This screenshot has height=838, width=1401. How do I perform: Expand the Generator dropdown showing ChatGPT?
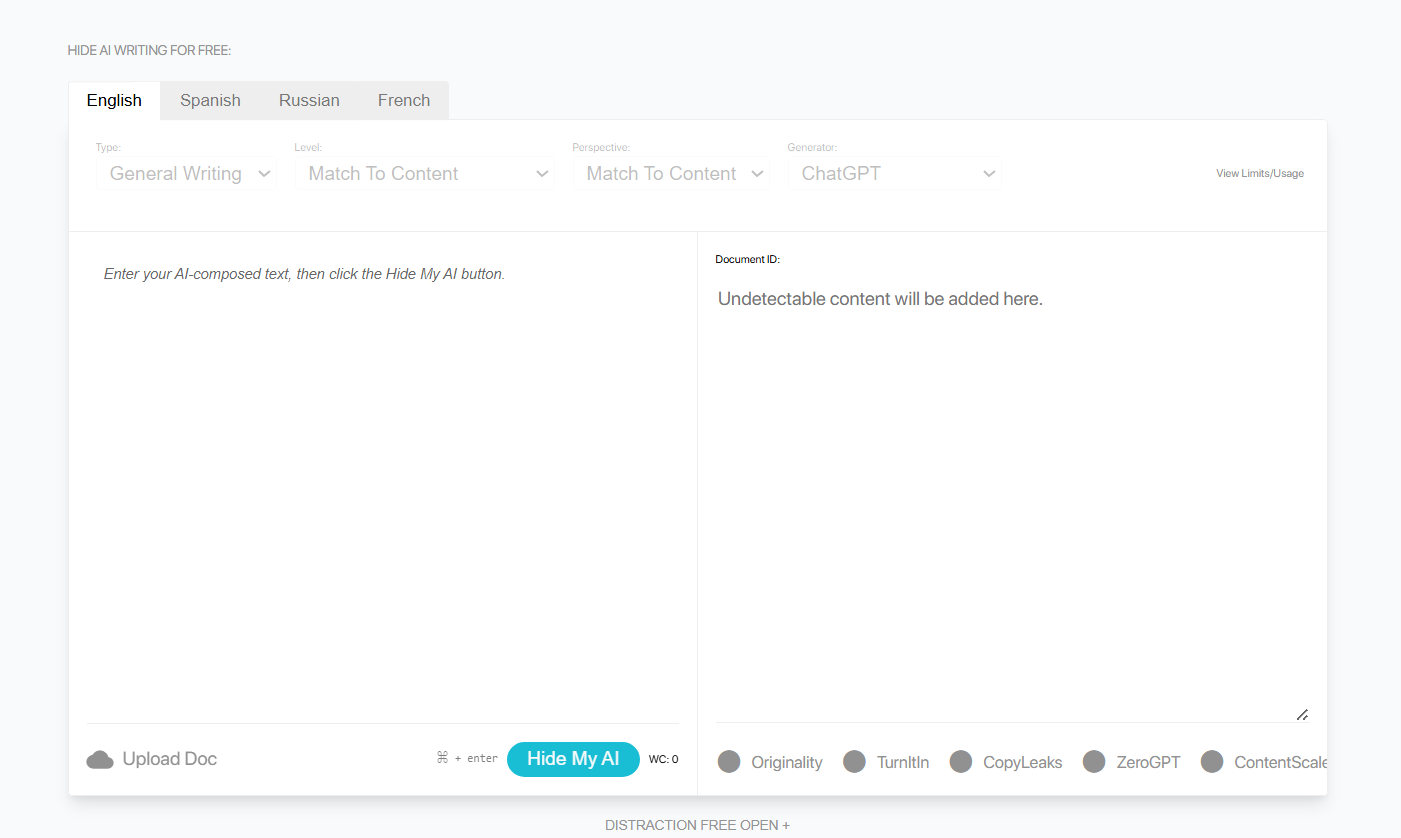tap(898, 174)
